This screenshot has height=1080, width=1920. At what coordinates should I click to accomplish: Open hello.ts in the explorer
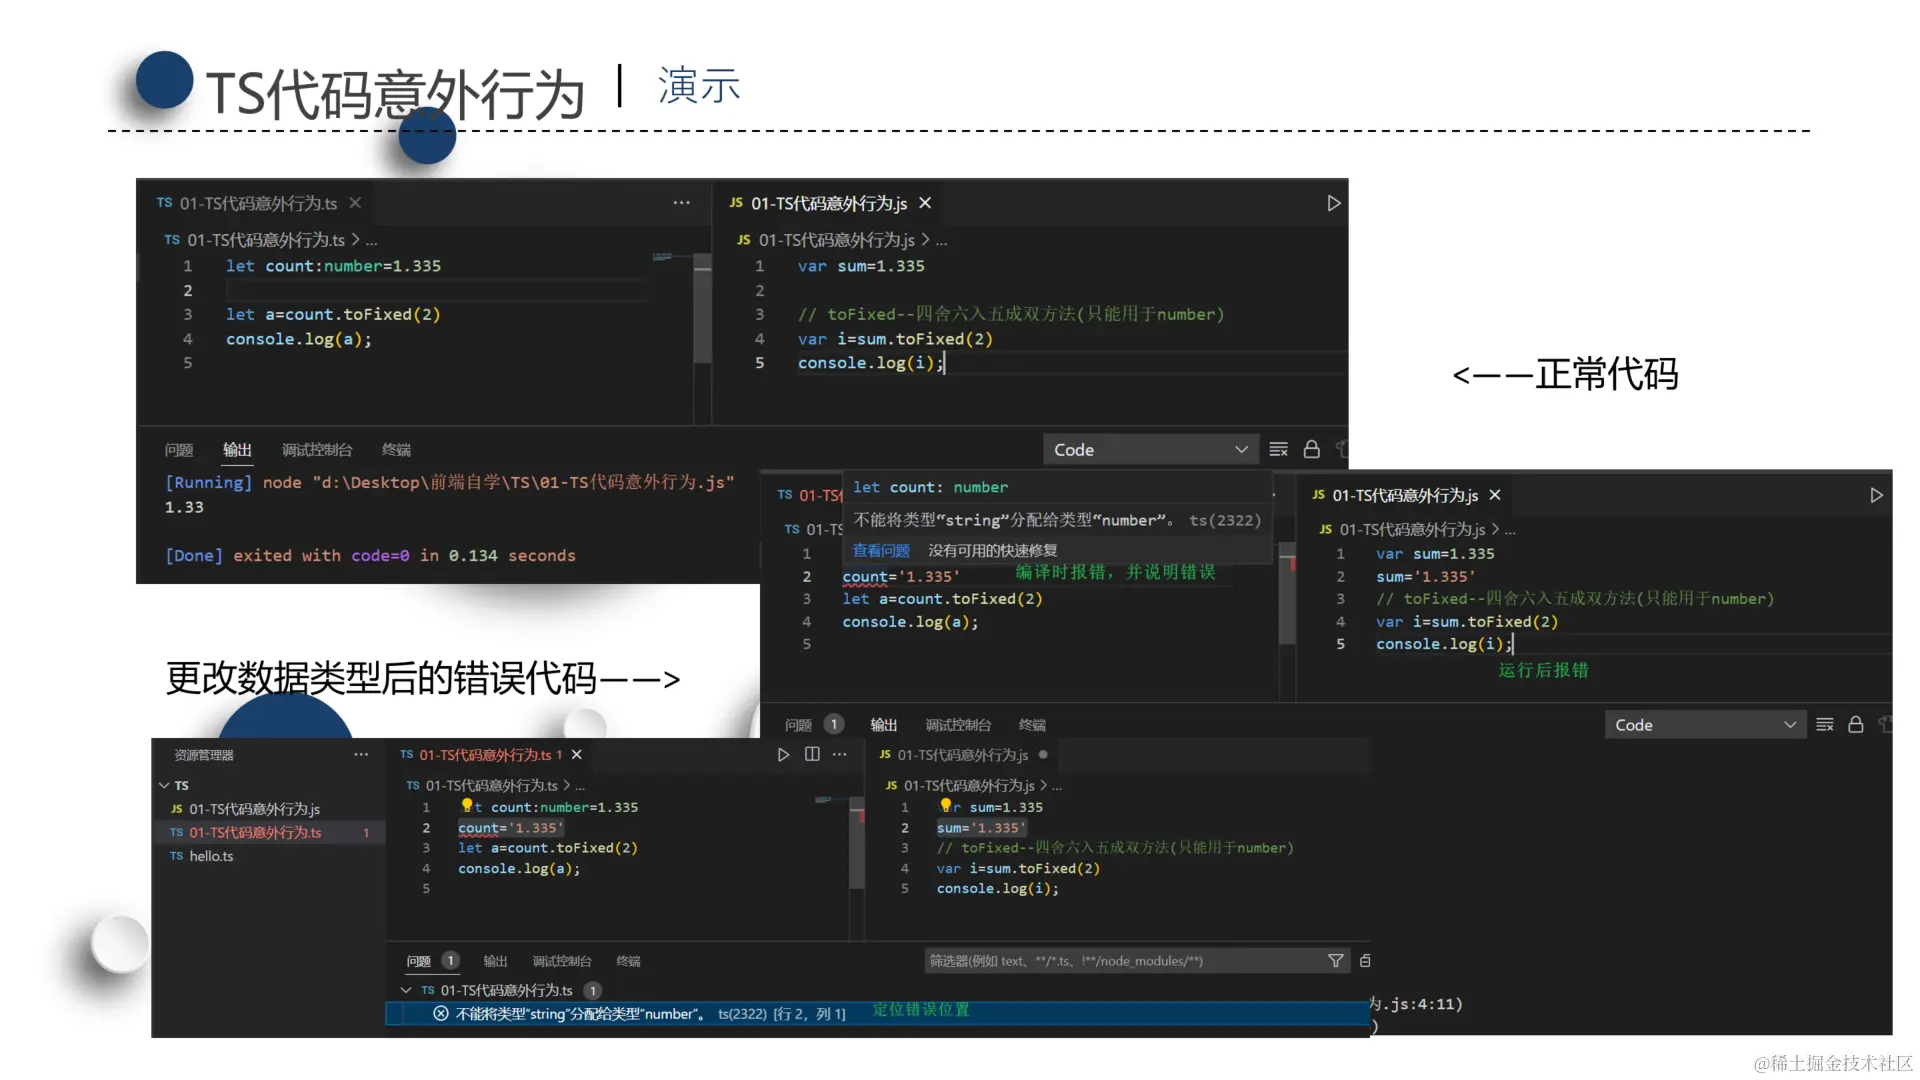click(x=211, y=856)
